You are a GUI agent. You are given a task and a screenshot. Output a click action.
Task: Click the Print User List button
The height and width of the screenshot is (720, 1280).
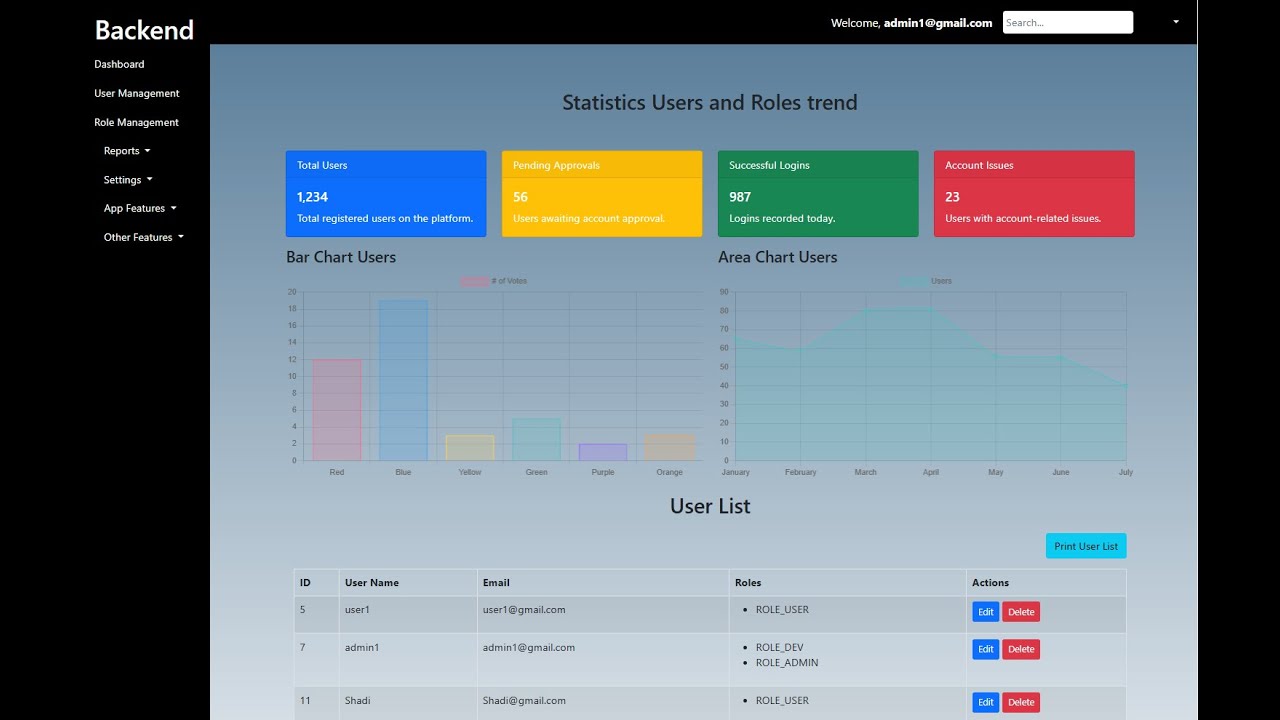point(1086,546)
